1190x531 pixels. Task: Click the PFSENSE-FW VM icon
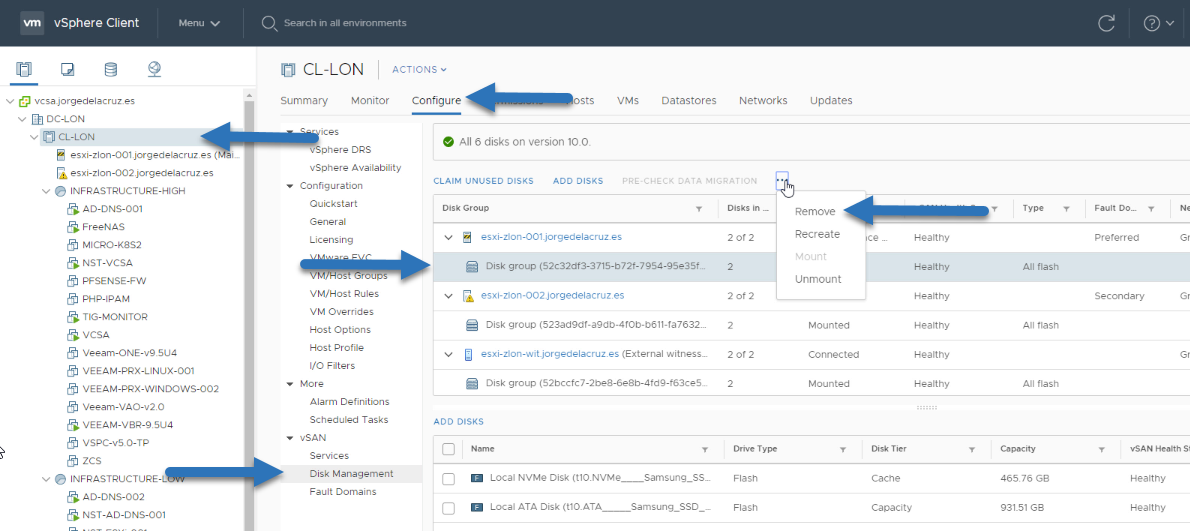click(74, 281)
